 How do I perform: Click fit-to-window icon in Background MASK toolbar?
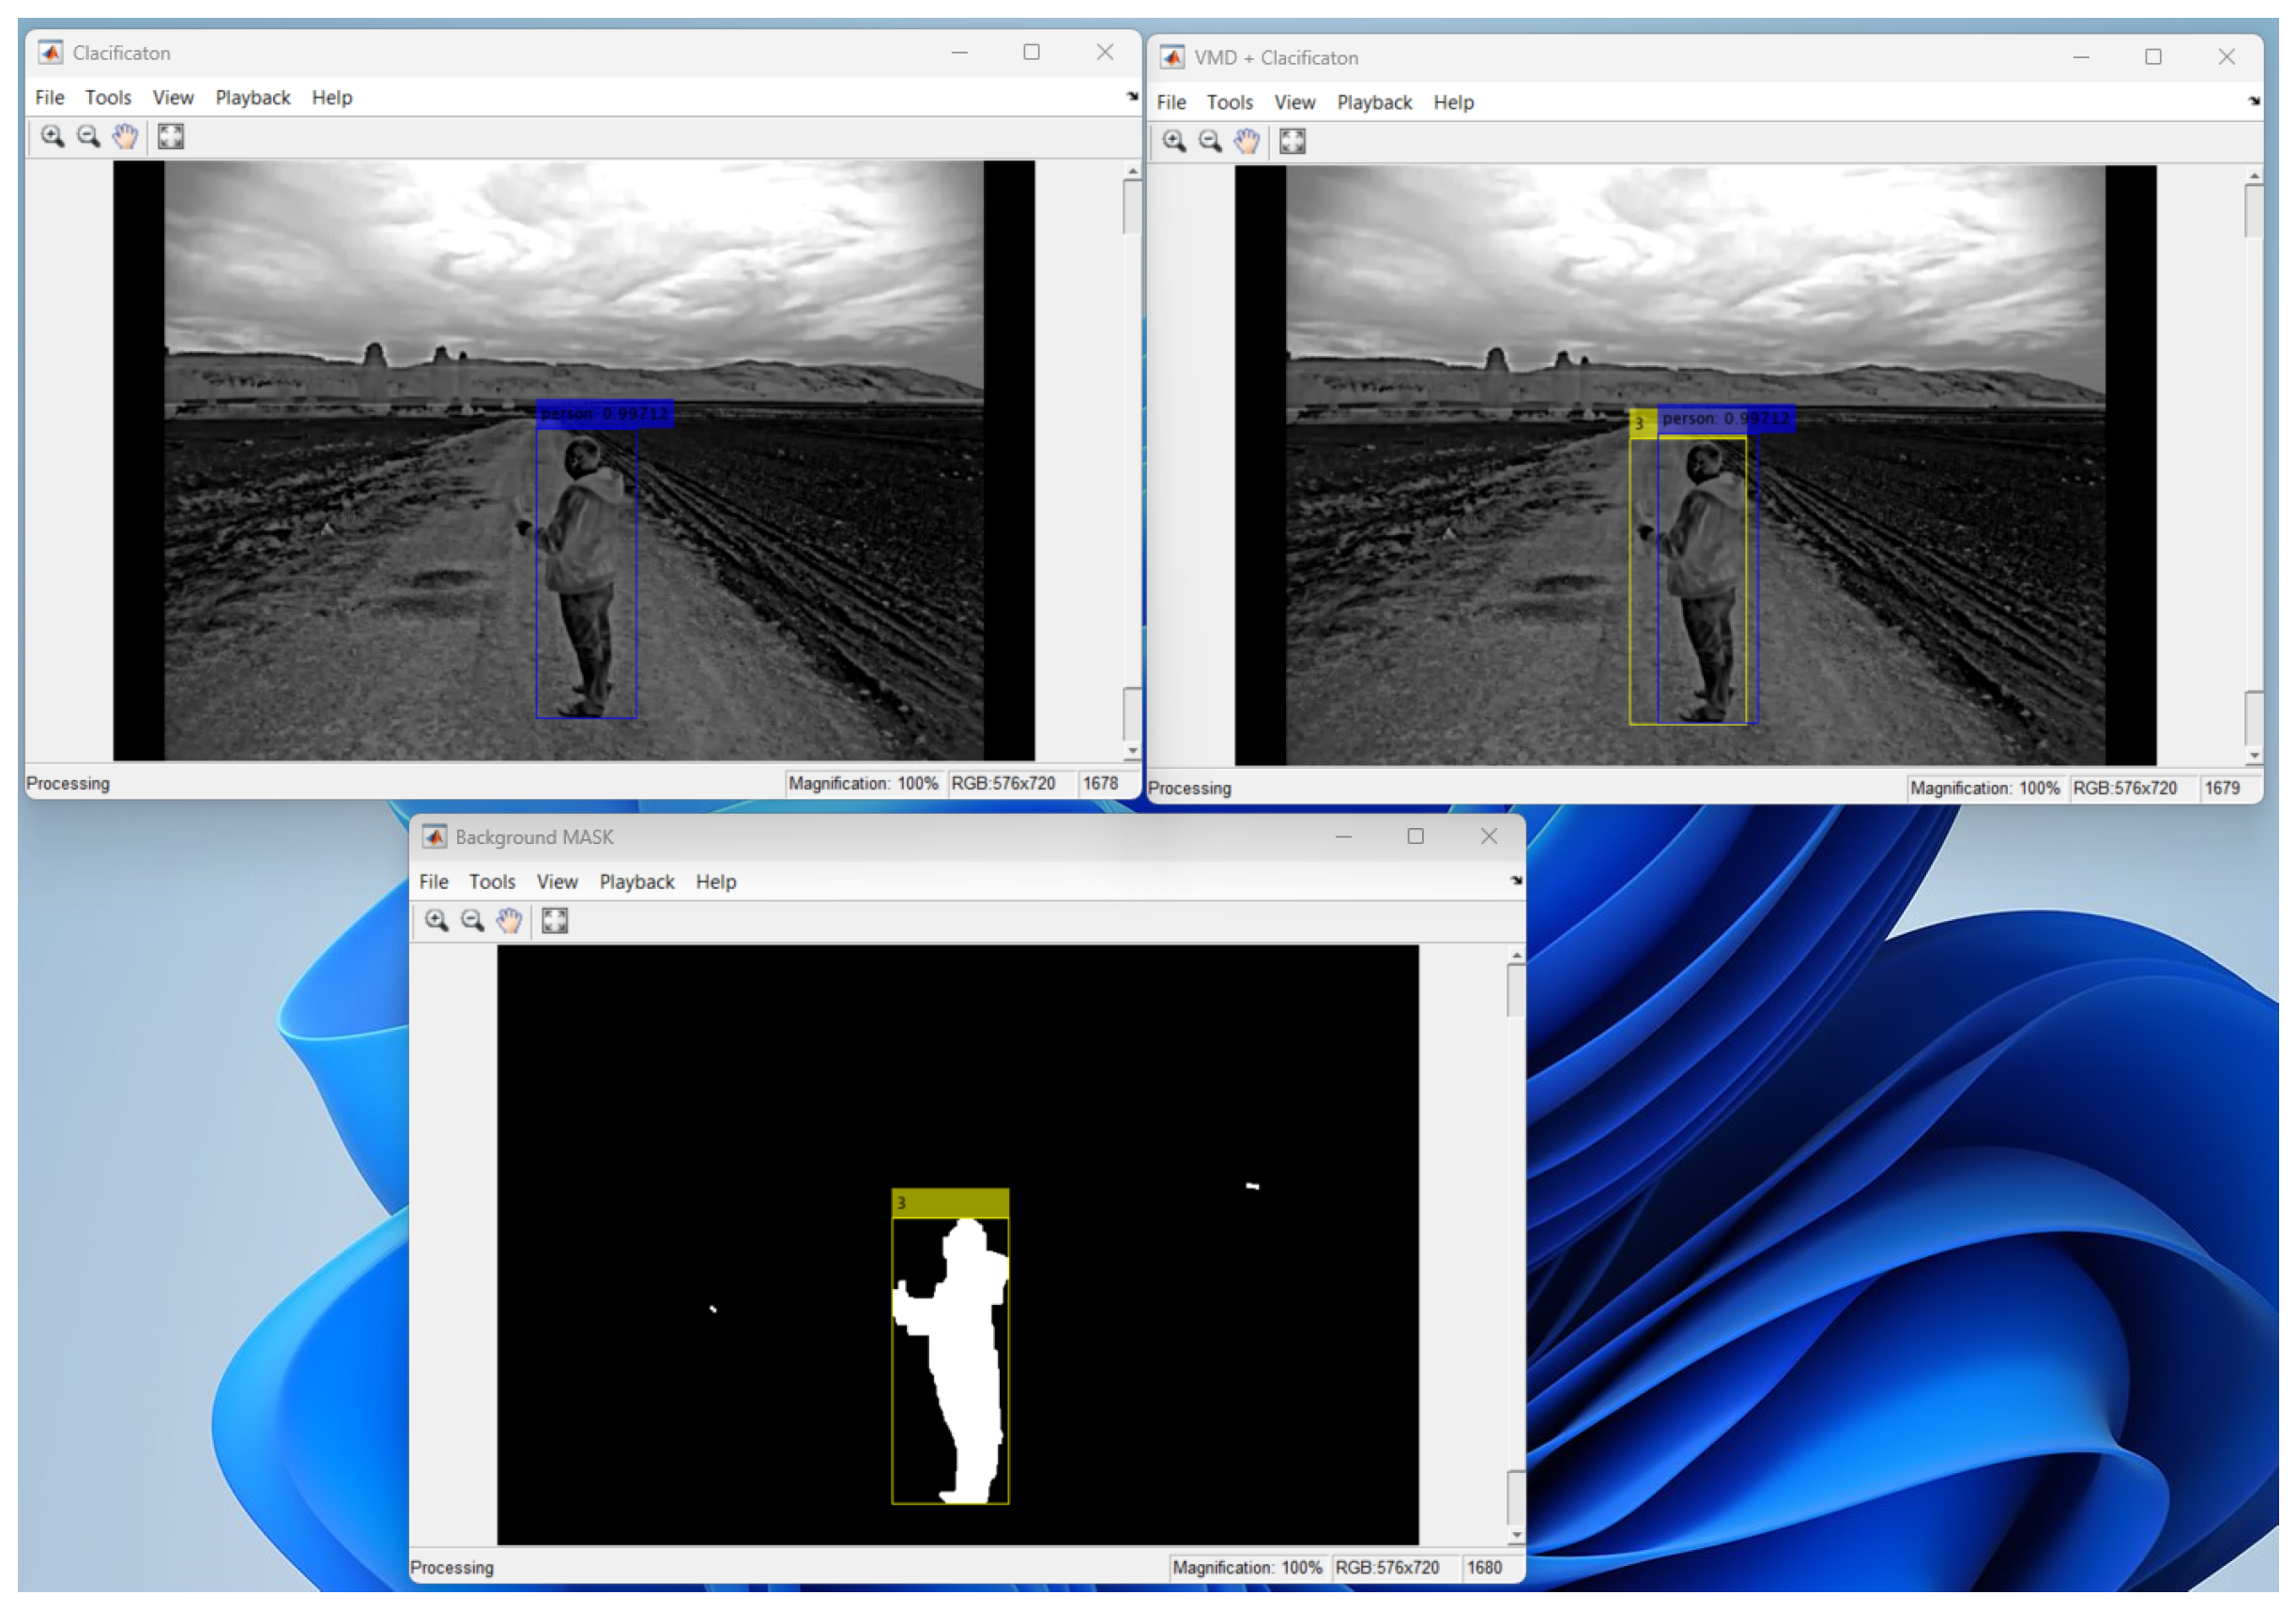pos(555,920)
